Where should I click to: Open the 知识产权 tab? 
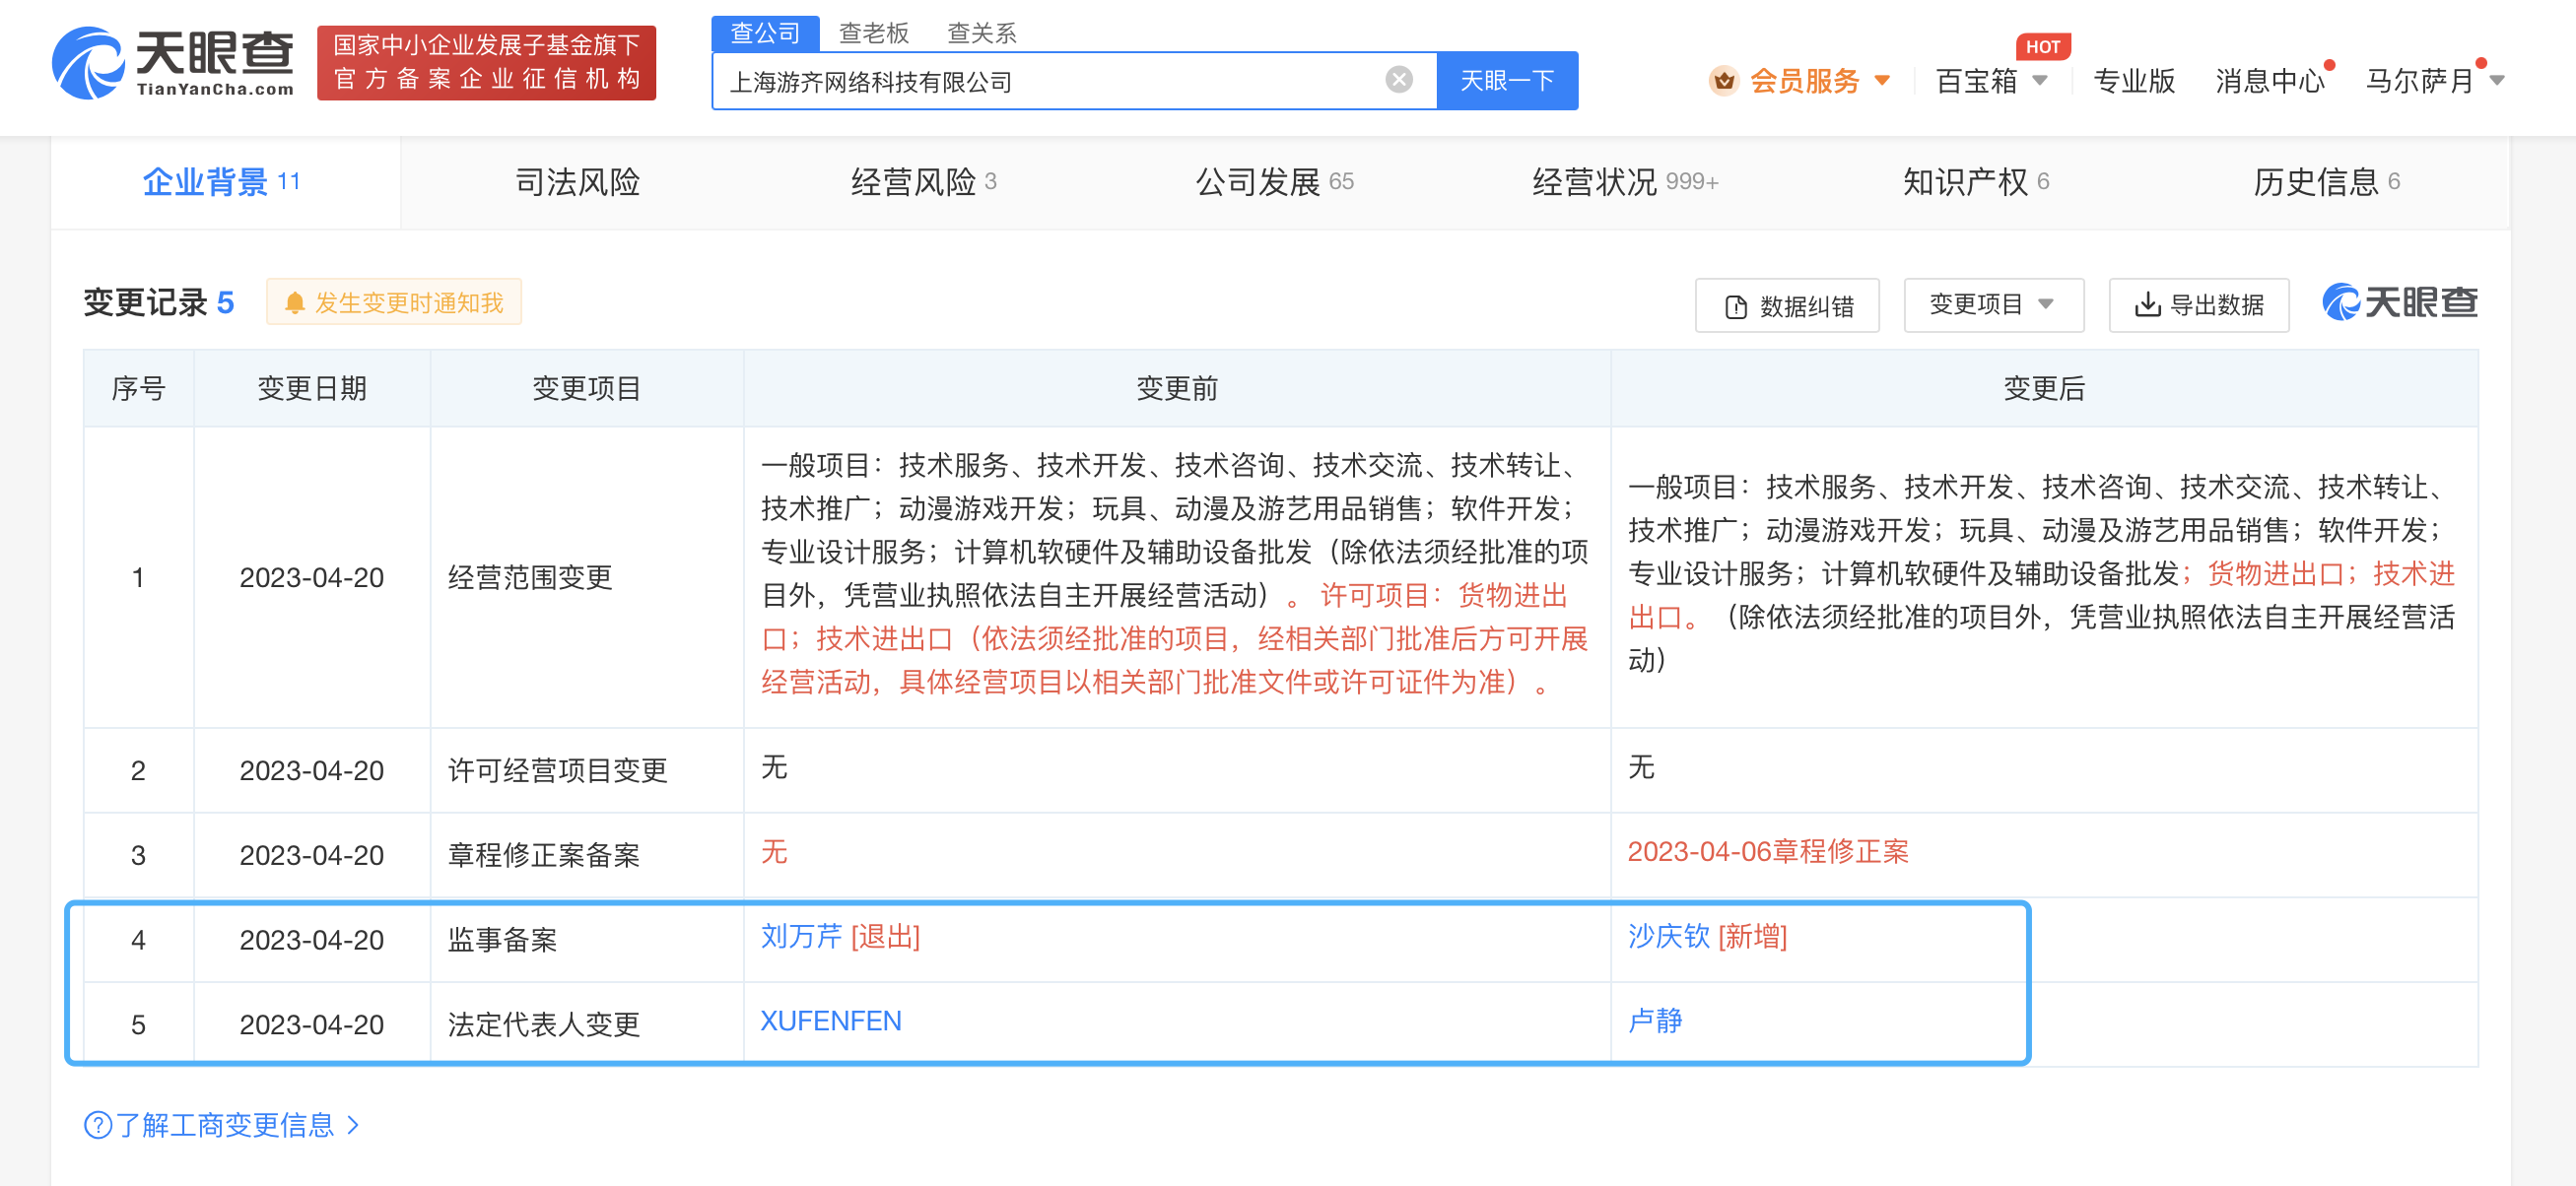coord(1975,182)
